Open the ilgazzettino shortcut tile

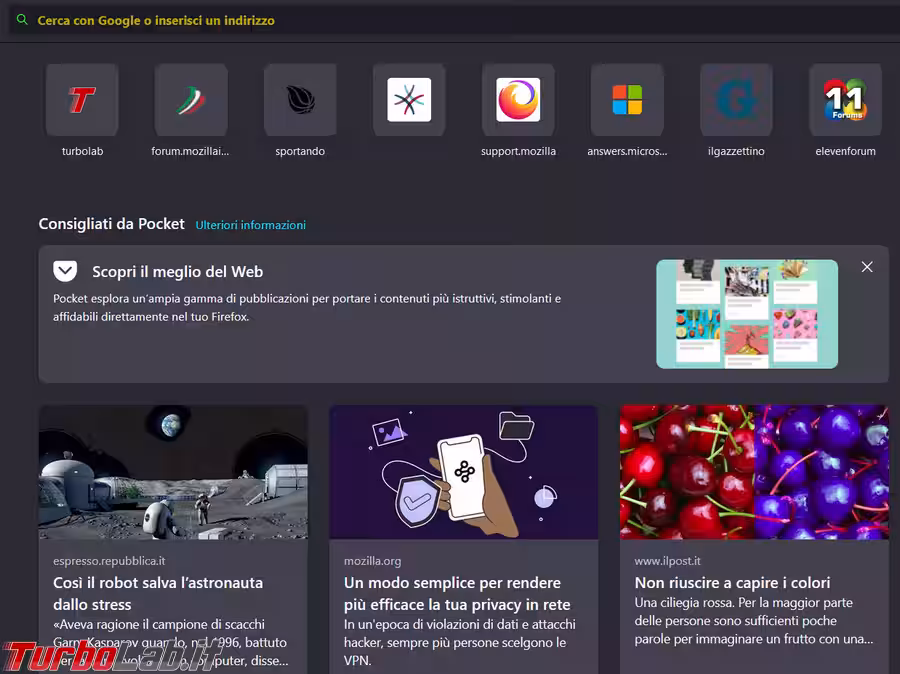click(x=736, y=100)
